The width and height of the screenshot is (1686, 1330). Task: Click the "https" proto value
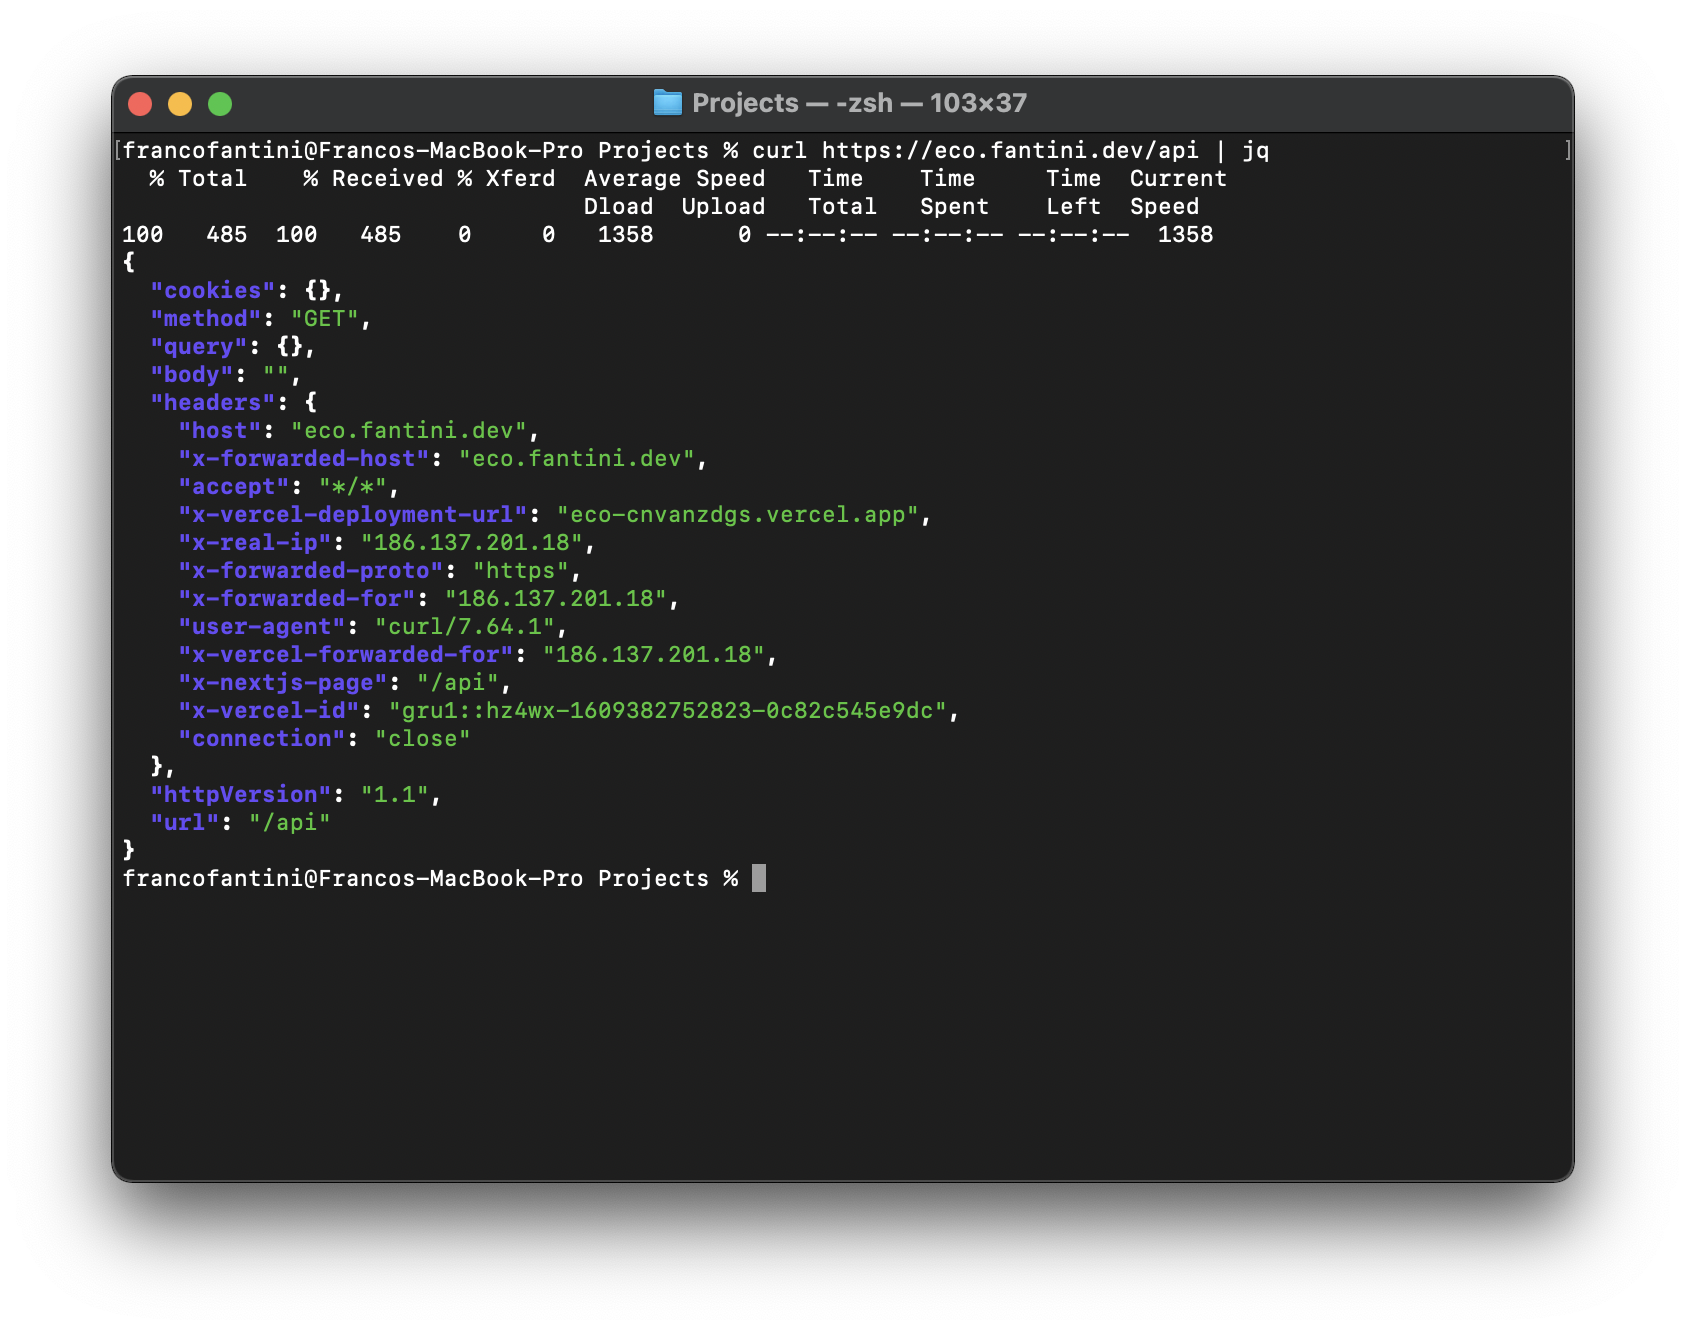pyautogui.click(x=520, y=570)
